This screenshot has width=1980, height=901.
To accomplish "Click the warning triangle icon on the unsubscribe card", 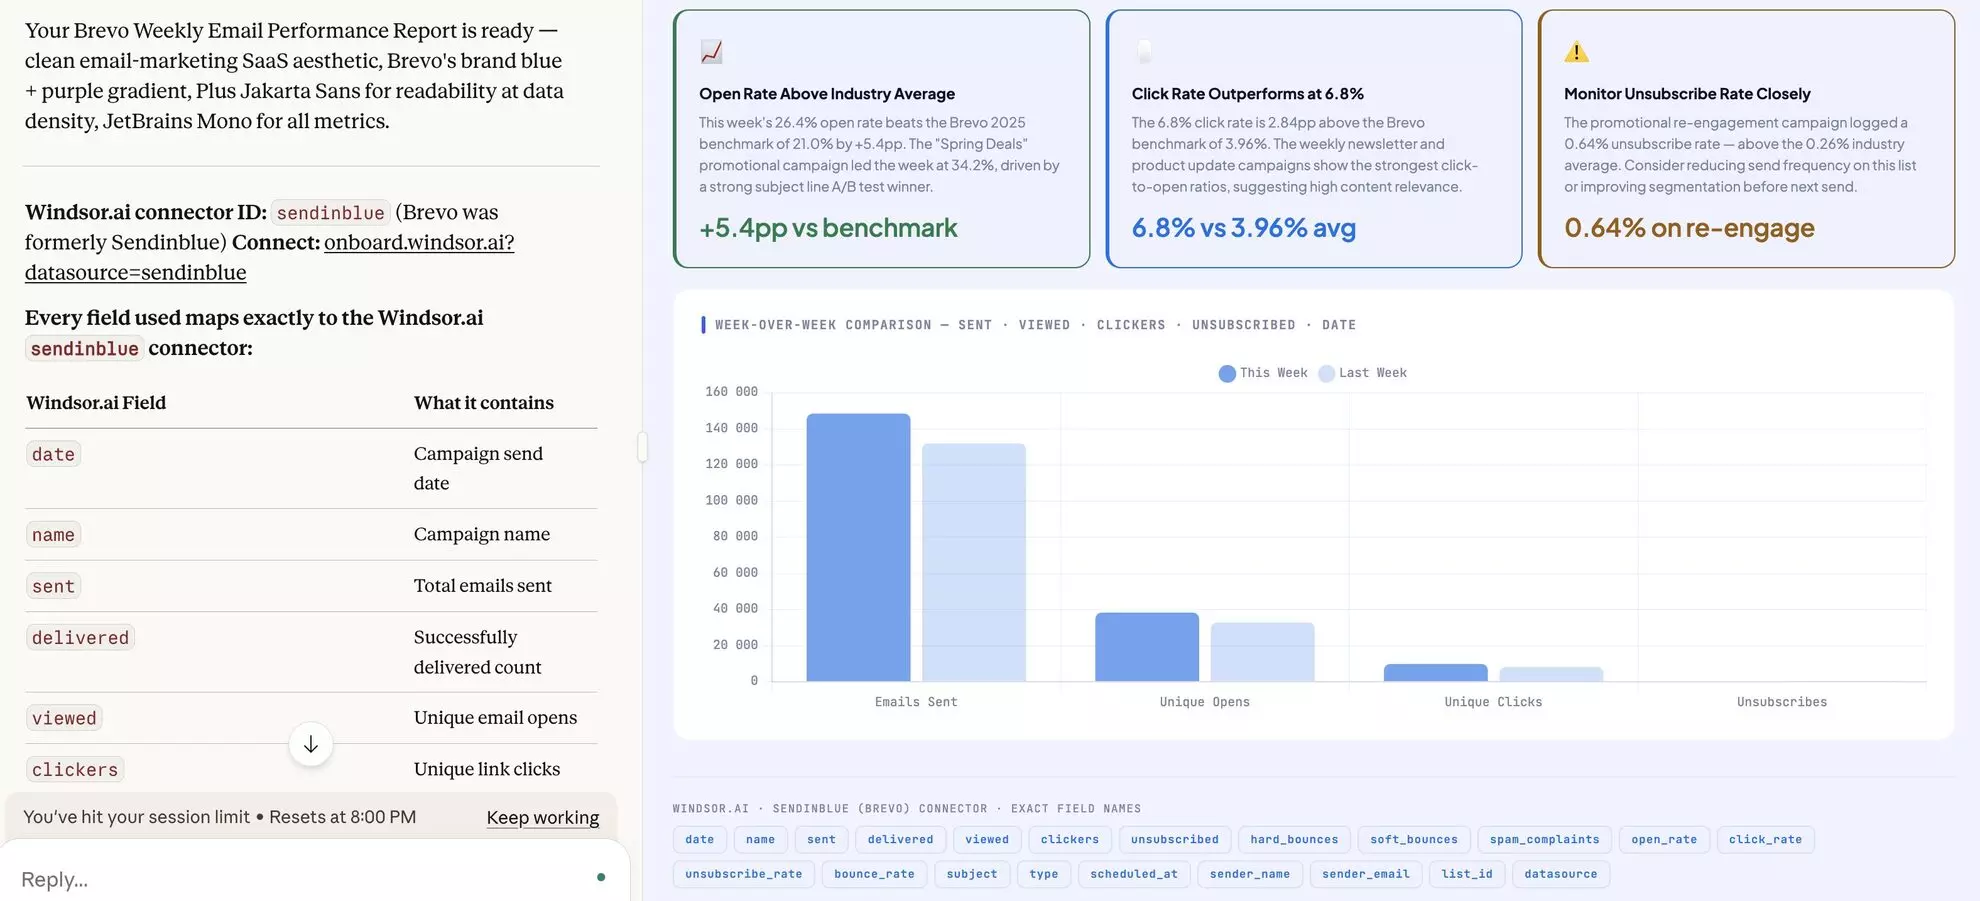I will (1577, 50).
